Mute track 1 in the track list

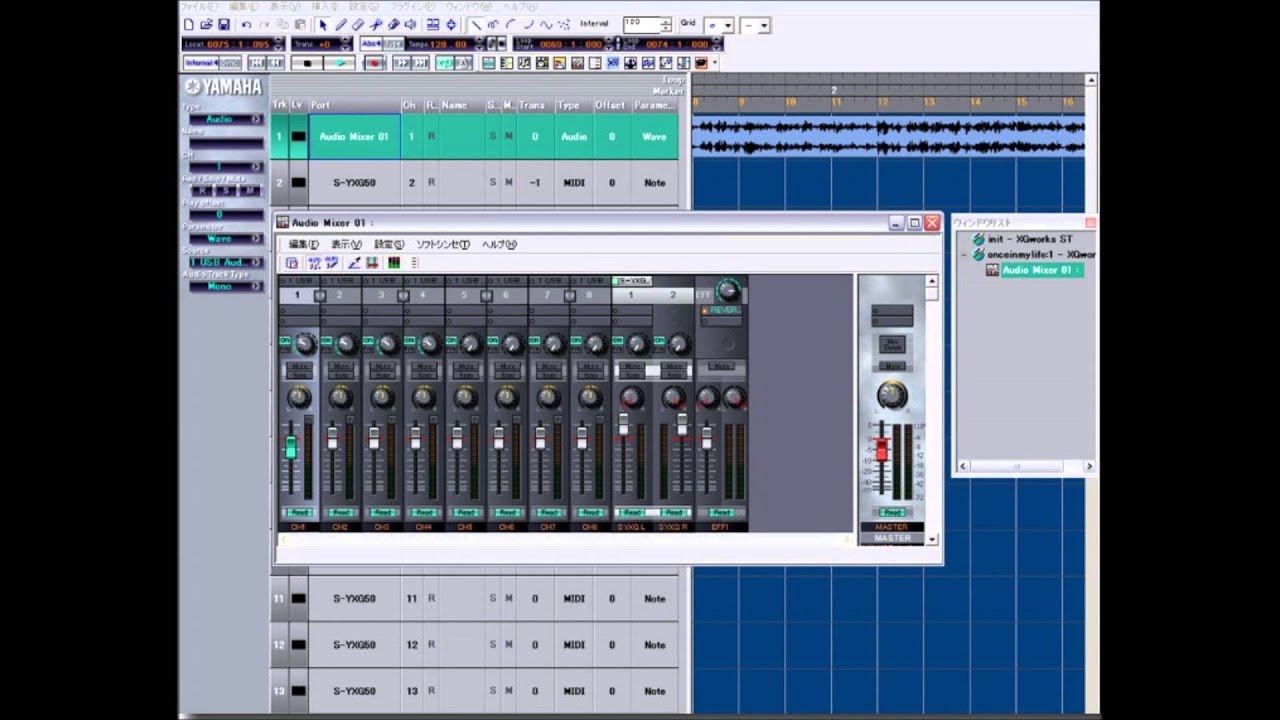[508, 137]
